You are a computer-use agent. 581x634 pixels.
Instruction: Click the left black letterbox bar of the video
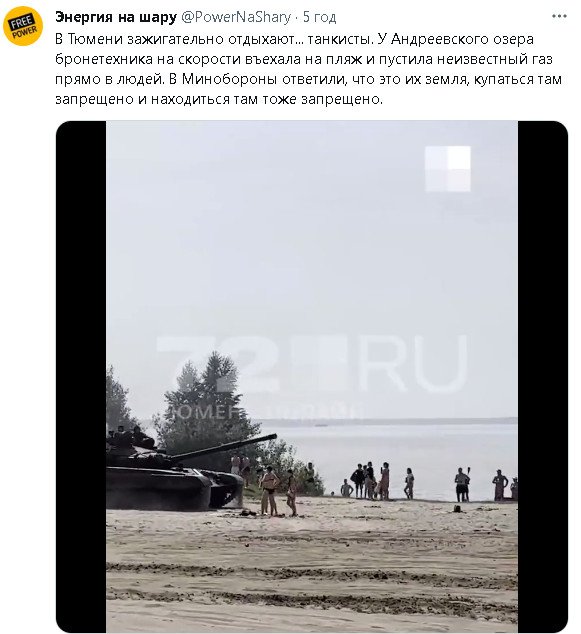81,376
